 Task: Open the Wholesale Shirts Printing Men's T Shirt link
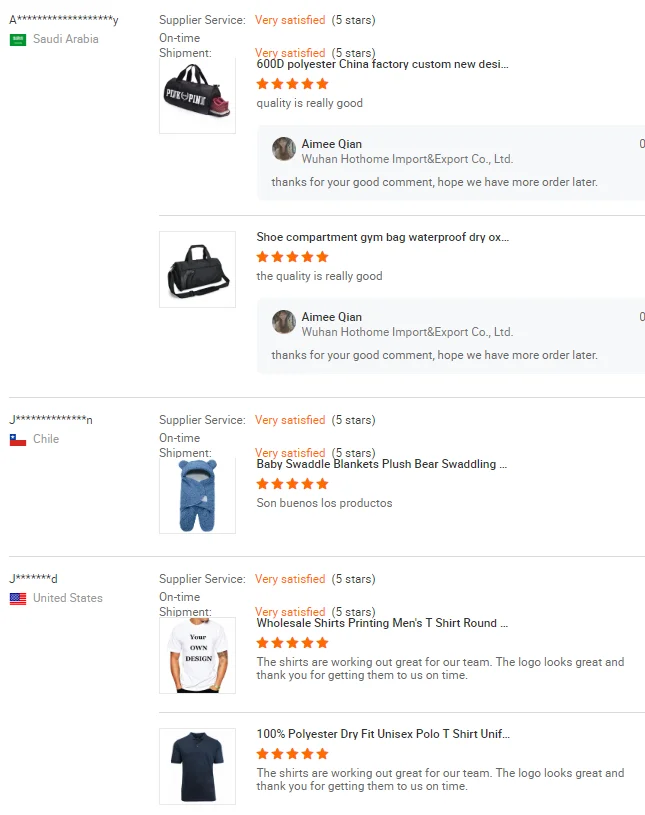[382, 623]
